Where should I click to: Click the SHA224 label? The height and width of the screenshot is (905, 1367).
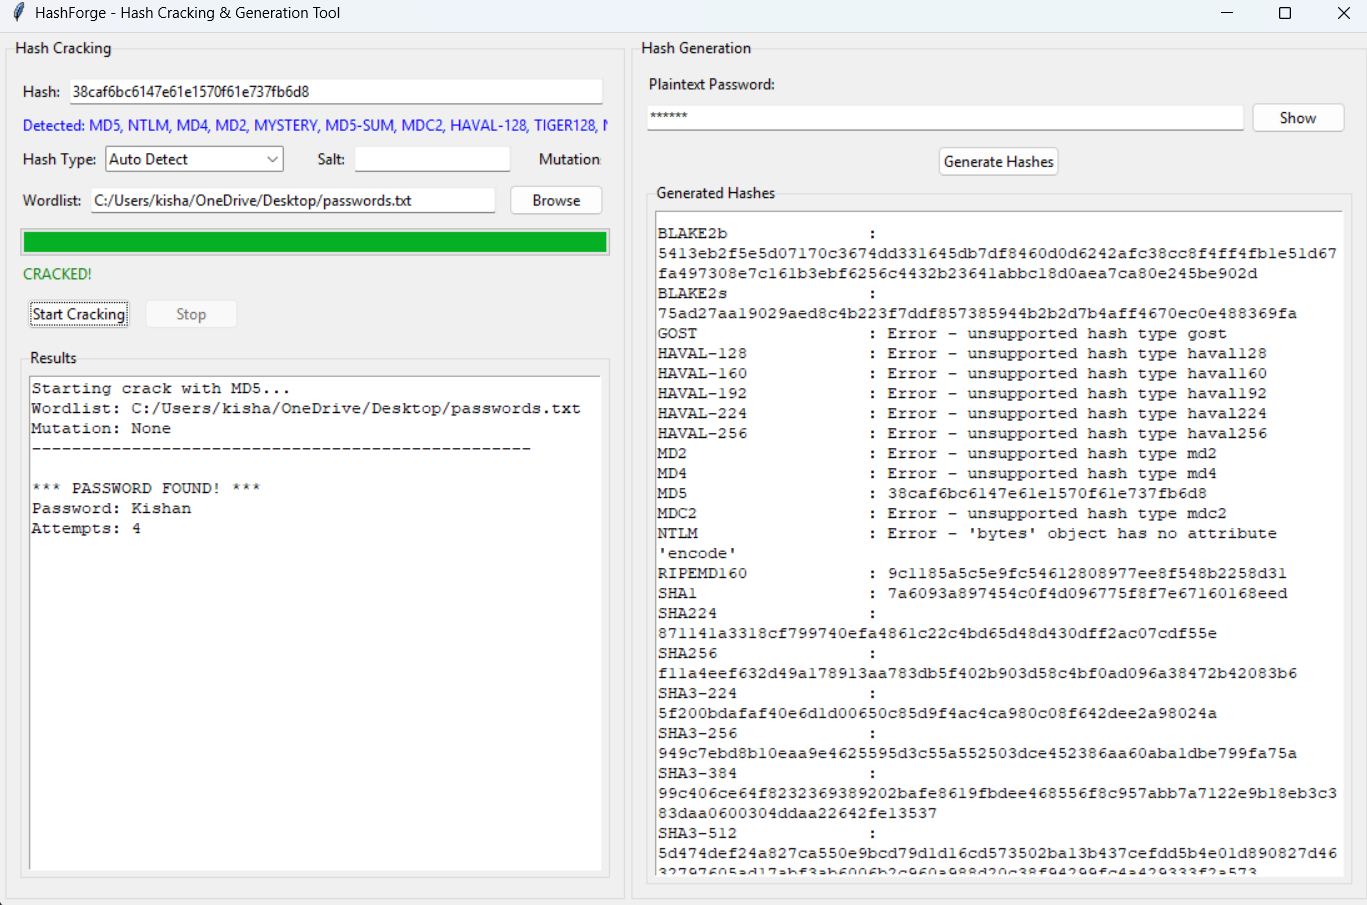[687, 613]
